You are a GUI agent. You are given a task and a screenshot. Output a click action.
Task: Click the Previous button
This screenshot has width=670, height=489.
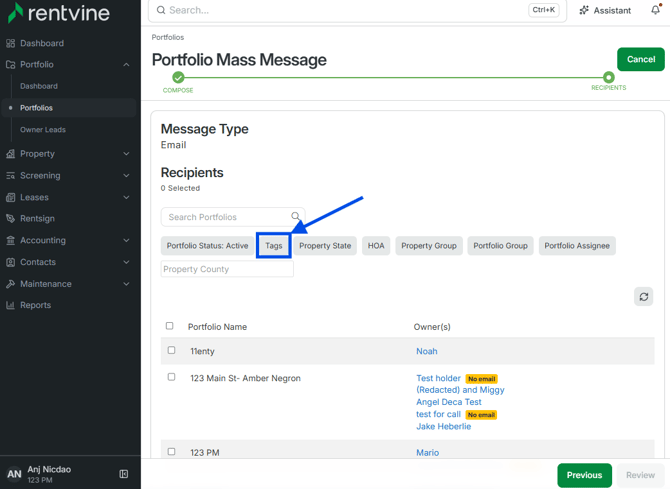coord(584,475)
